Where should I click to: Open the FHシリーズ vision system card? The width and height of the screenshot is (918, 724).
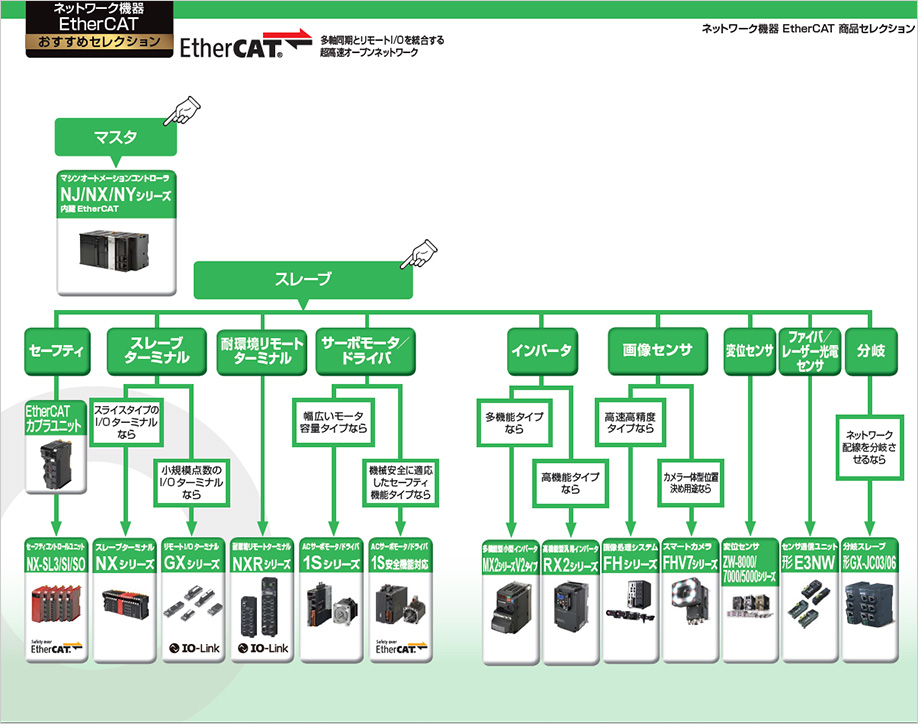(x=631, y=601)
